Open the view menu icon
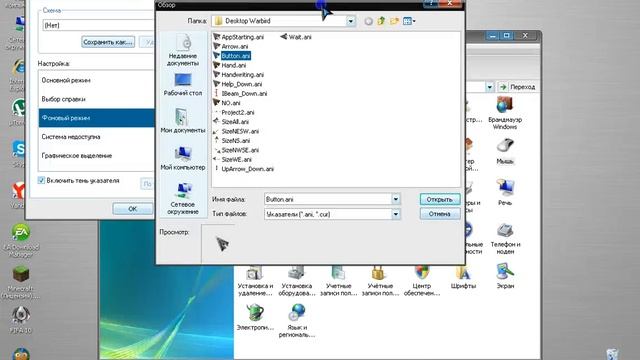Viewport: 640px width, 360px height. point(409,21)
